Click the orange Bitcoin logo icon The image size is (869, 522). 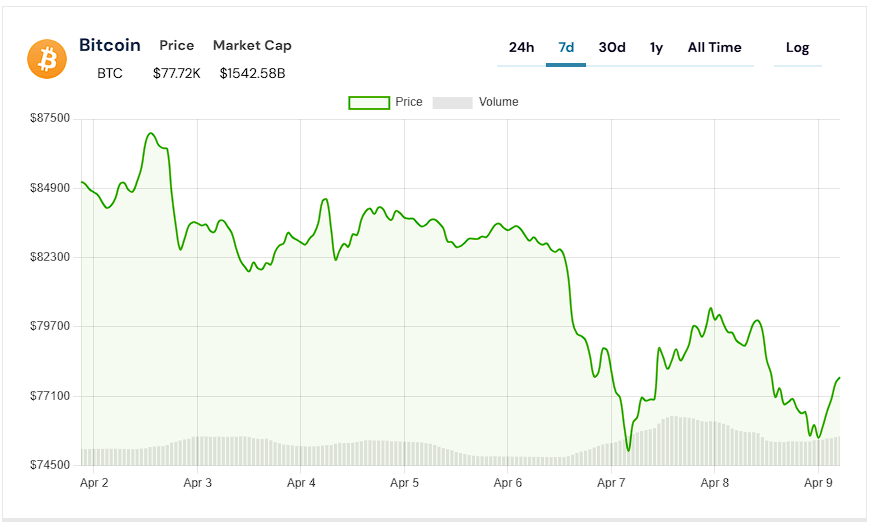[47, 59]
